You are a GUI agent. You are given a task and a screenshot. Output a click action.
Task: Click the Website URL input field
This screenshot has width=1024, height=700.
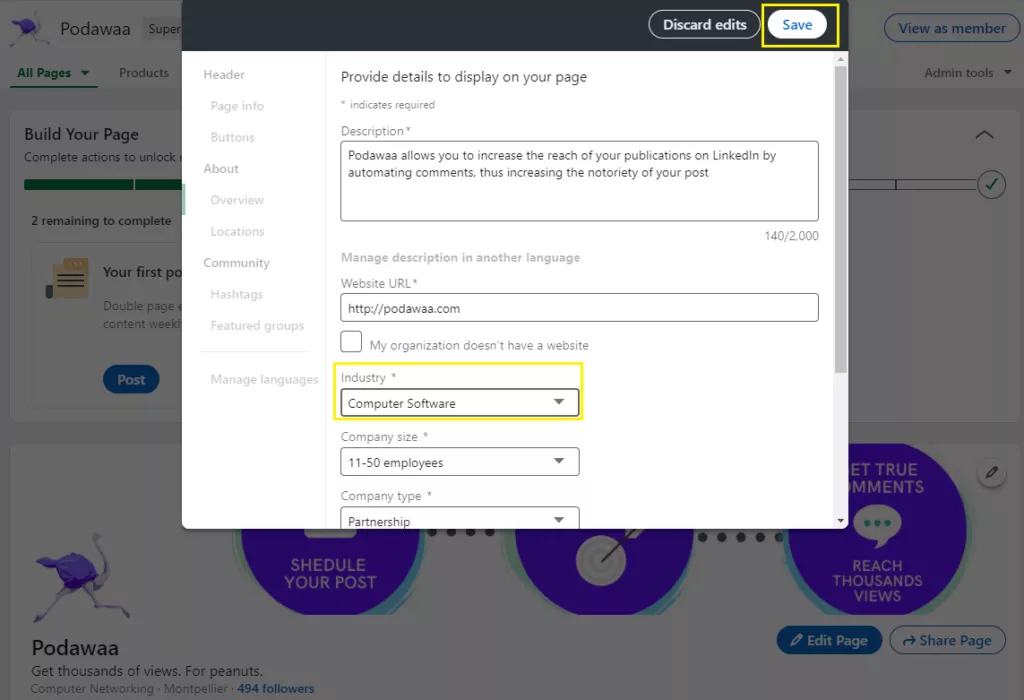579,308
